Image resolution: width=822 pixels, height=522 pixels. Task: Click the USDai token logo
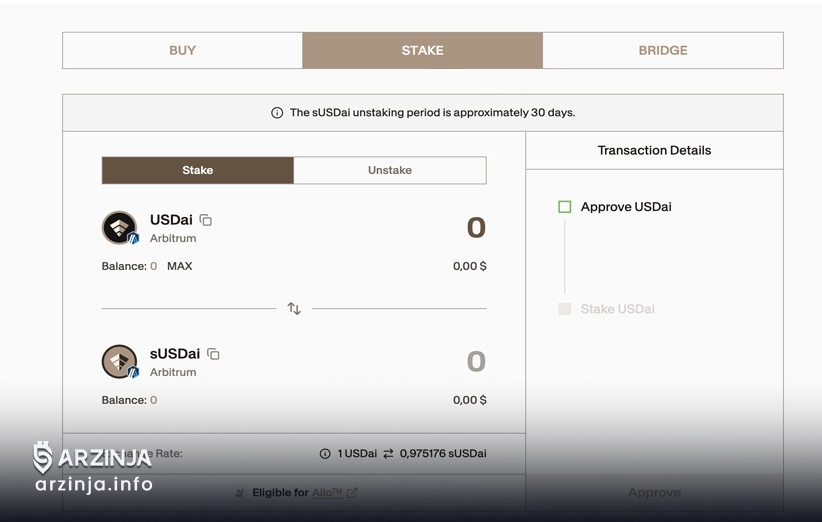pyautogui.click(x=119, y=228)
